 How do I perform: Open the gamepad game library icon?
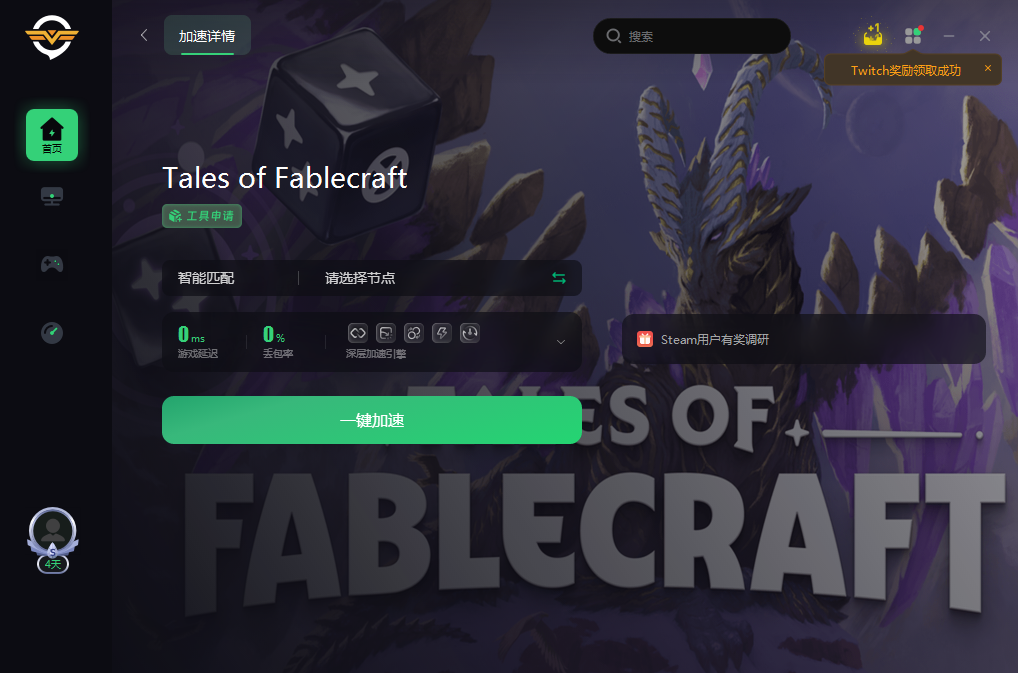pyautogui.click(x=52, y=264)
